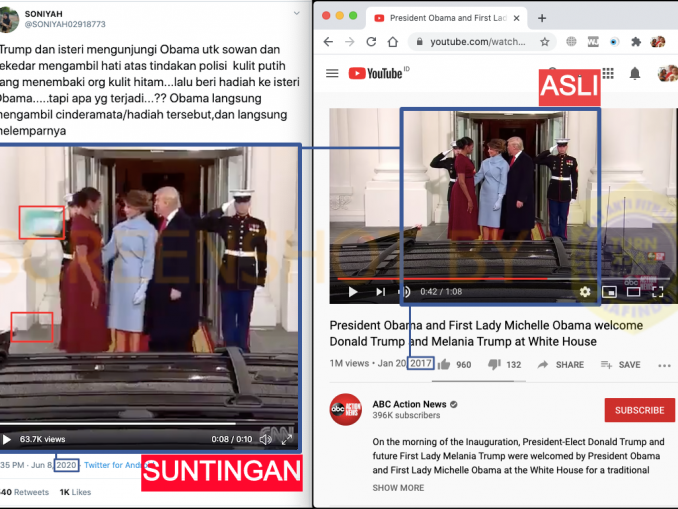This screenshot has width=678, height=509.
Task: Open the YouTube apps grid
Action: point(608,74)
